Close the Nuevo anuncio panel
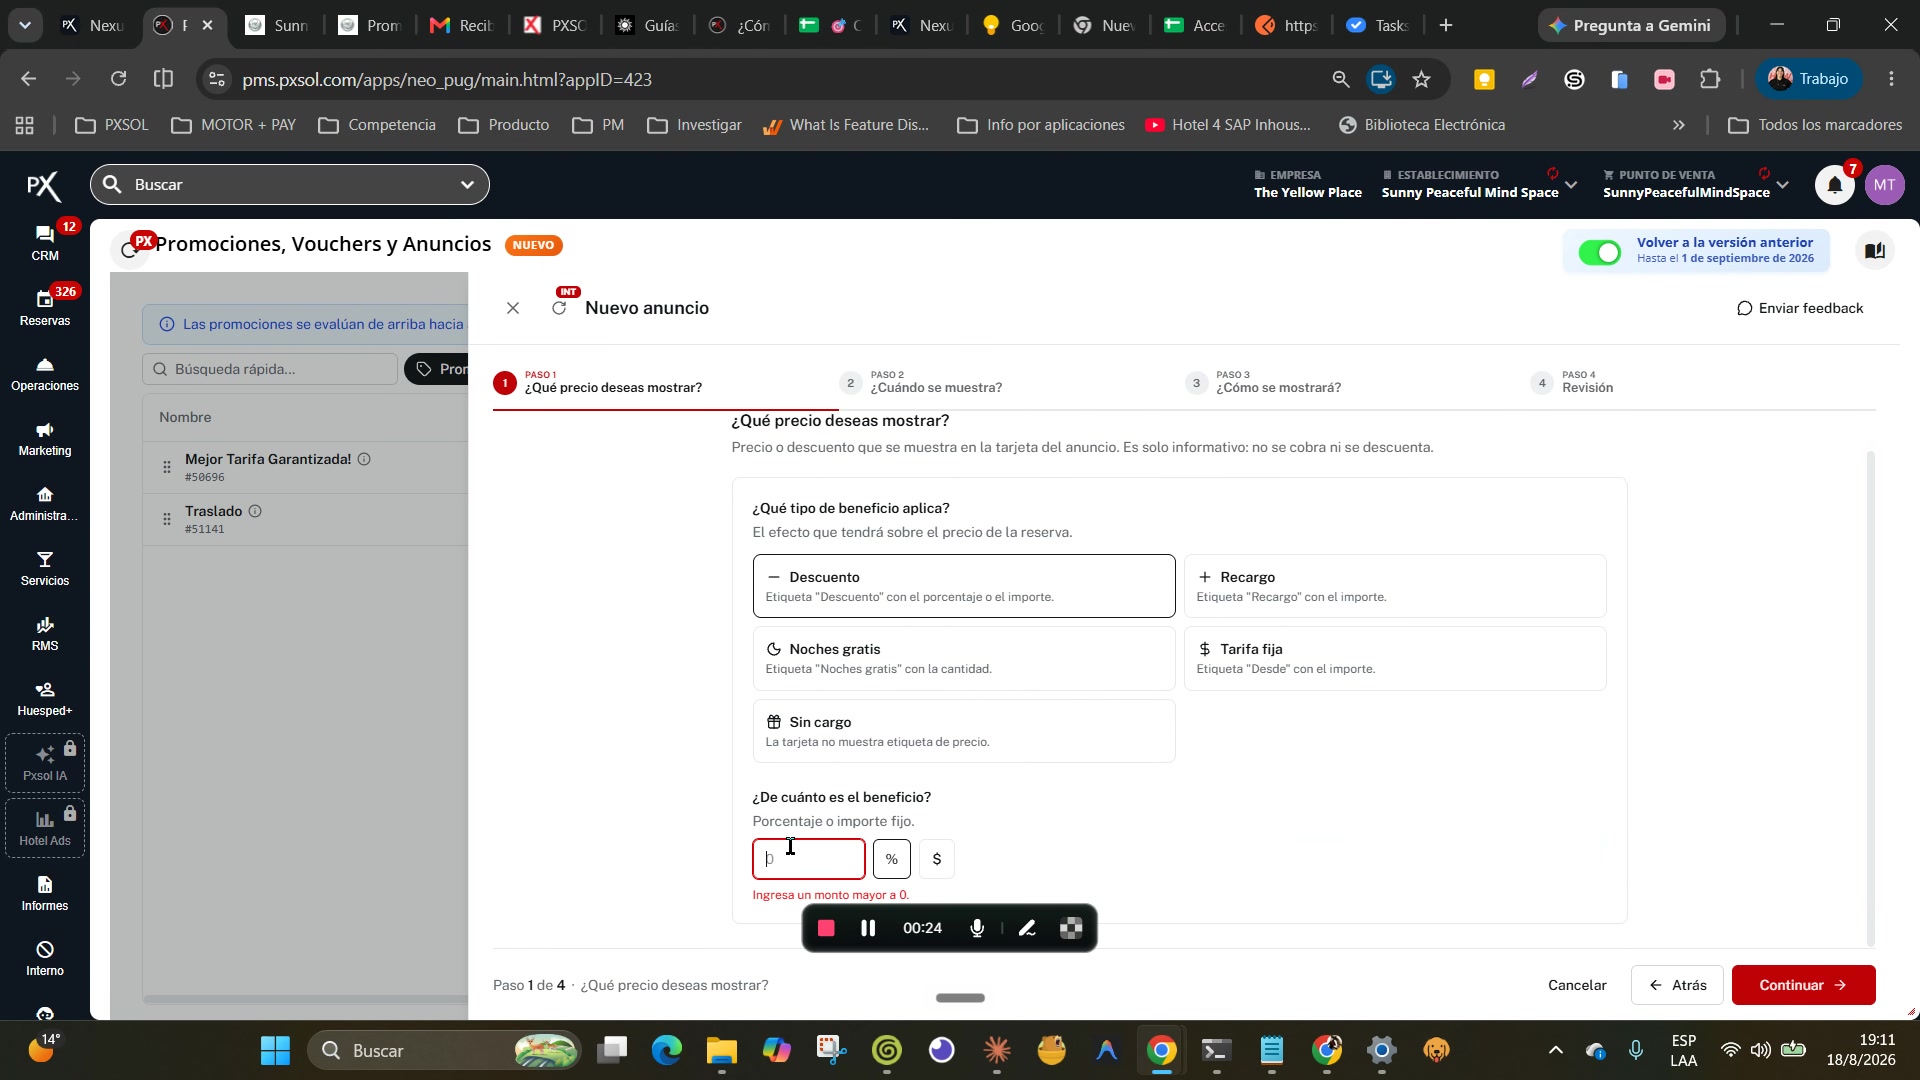The height and width of the screenshot is (1080, 1920). coord(513,308)
